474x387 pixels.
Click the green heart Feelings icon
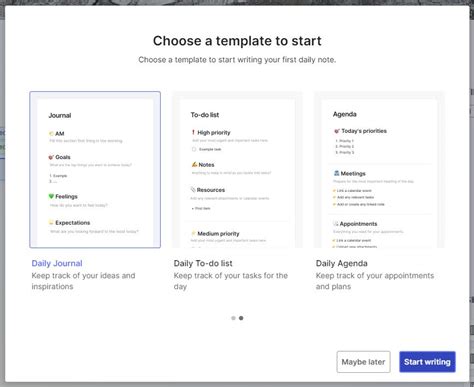(x=51, y=196)
